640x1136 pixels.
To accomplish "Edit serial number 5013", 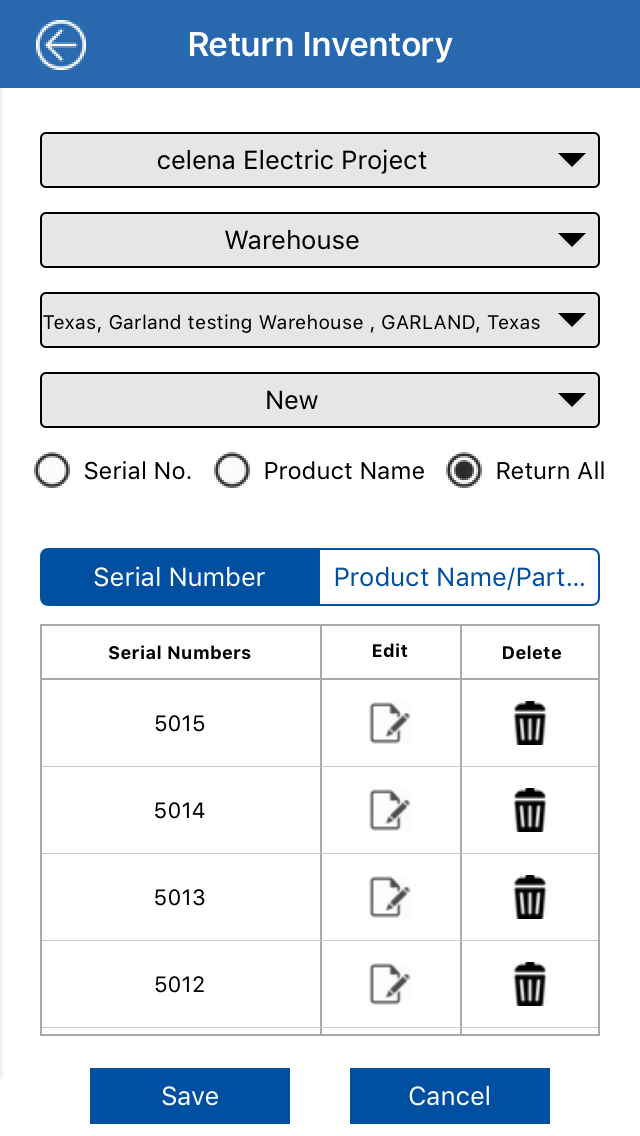I will pos(389,897).
